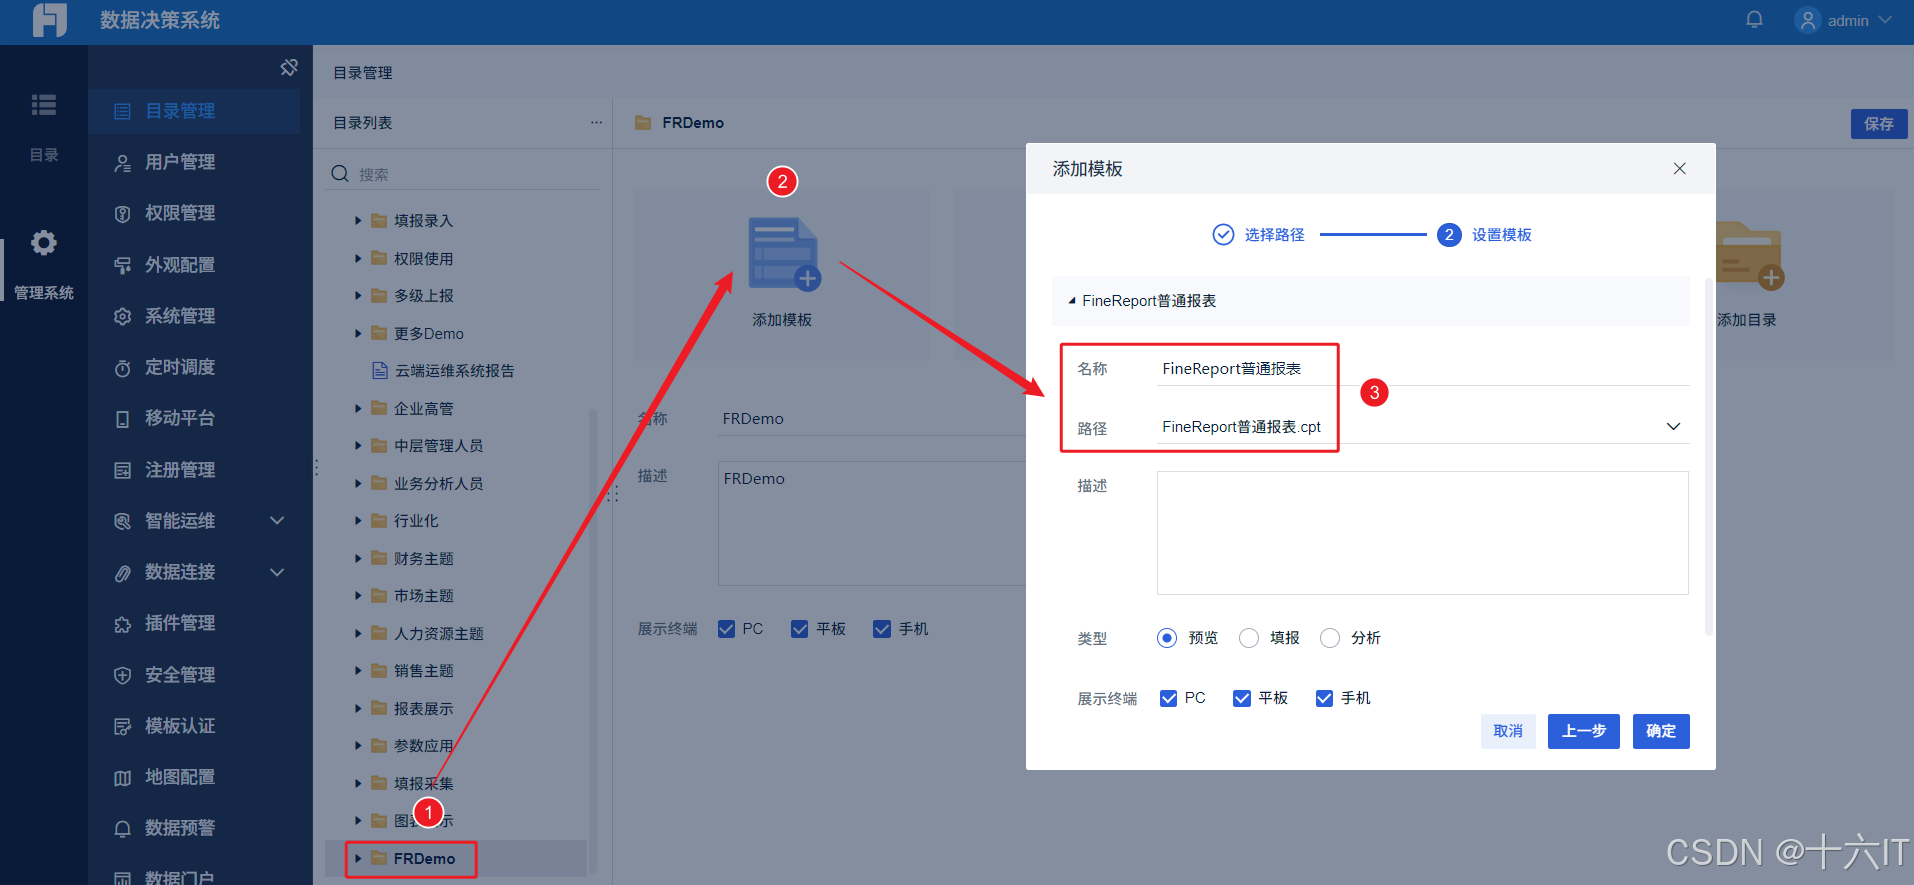Open the admin dropdown chevron
The image size is (1914, 885).
point(1885,20)
